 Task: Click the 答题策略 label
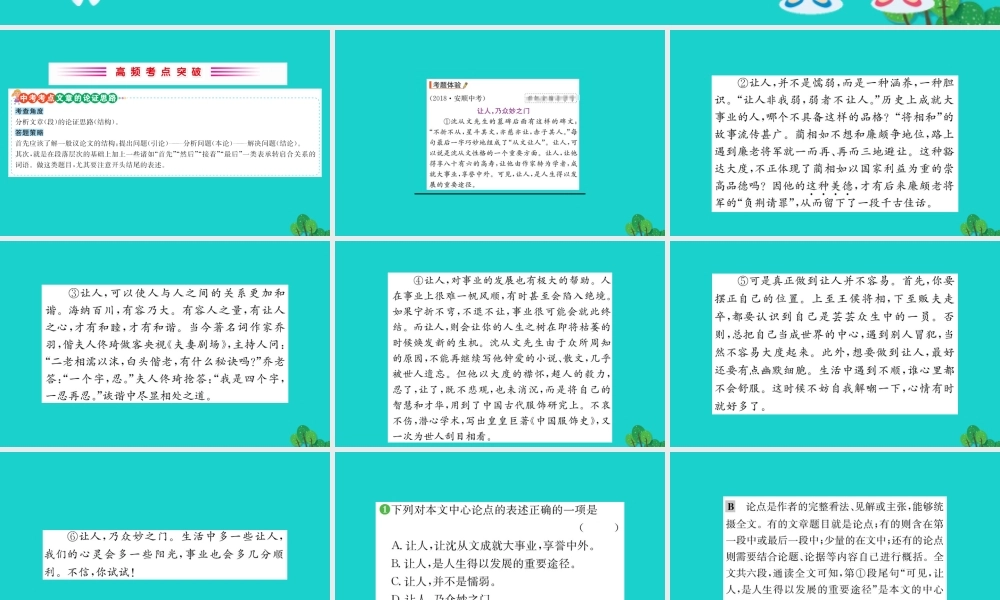click(x=29, y=133)
